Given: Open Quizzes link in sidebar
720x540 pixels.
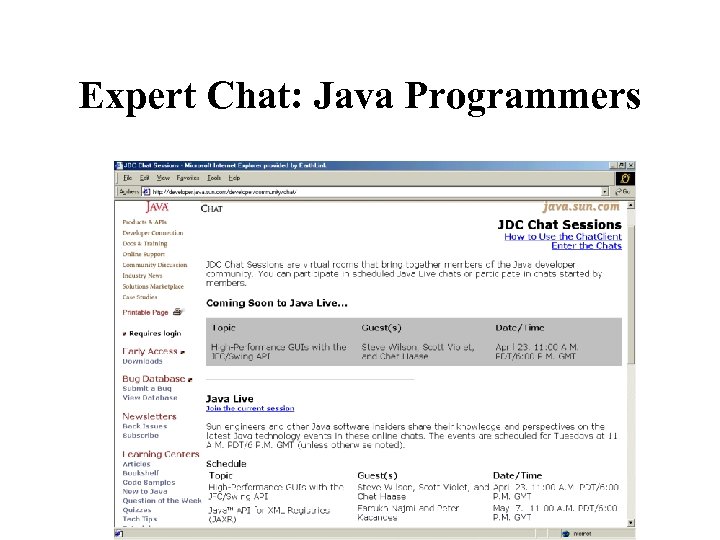Looking at the screenshot, I should click(136, 510).
